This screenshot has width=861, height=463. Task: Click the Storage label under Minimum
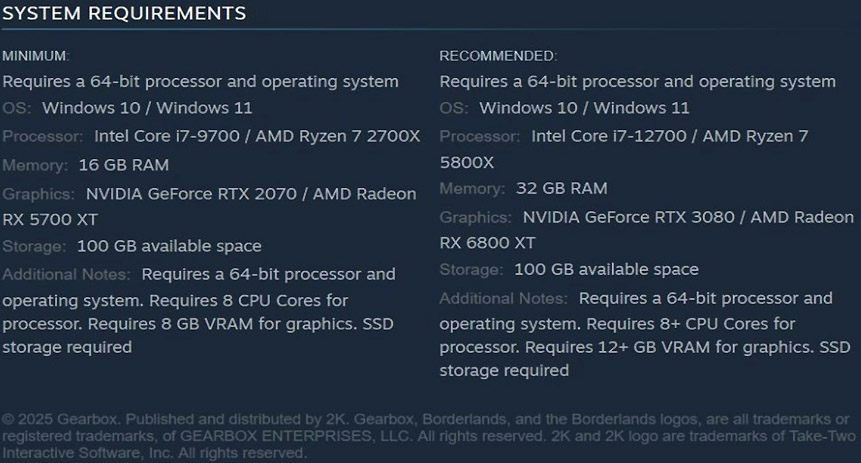pyautogui.click(x=33, y=246)
